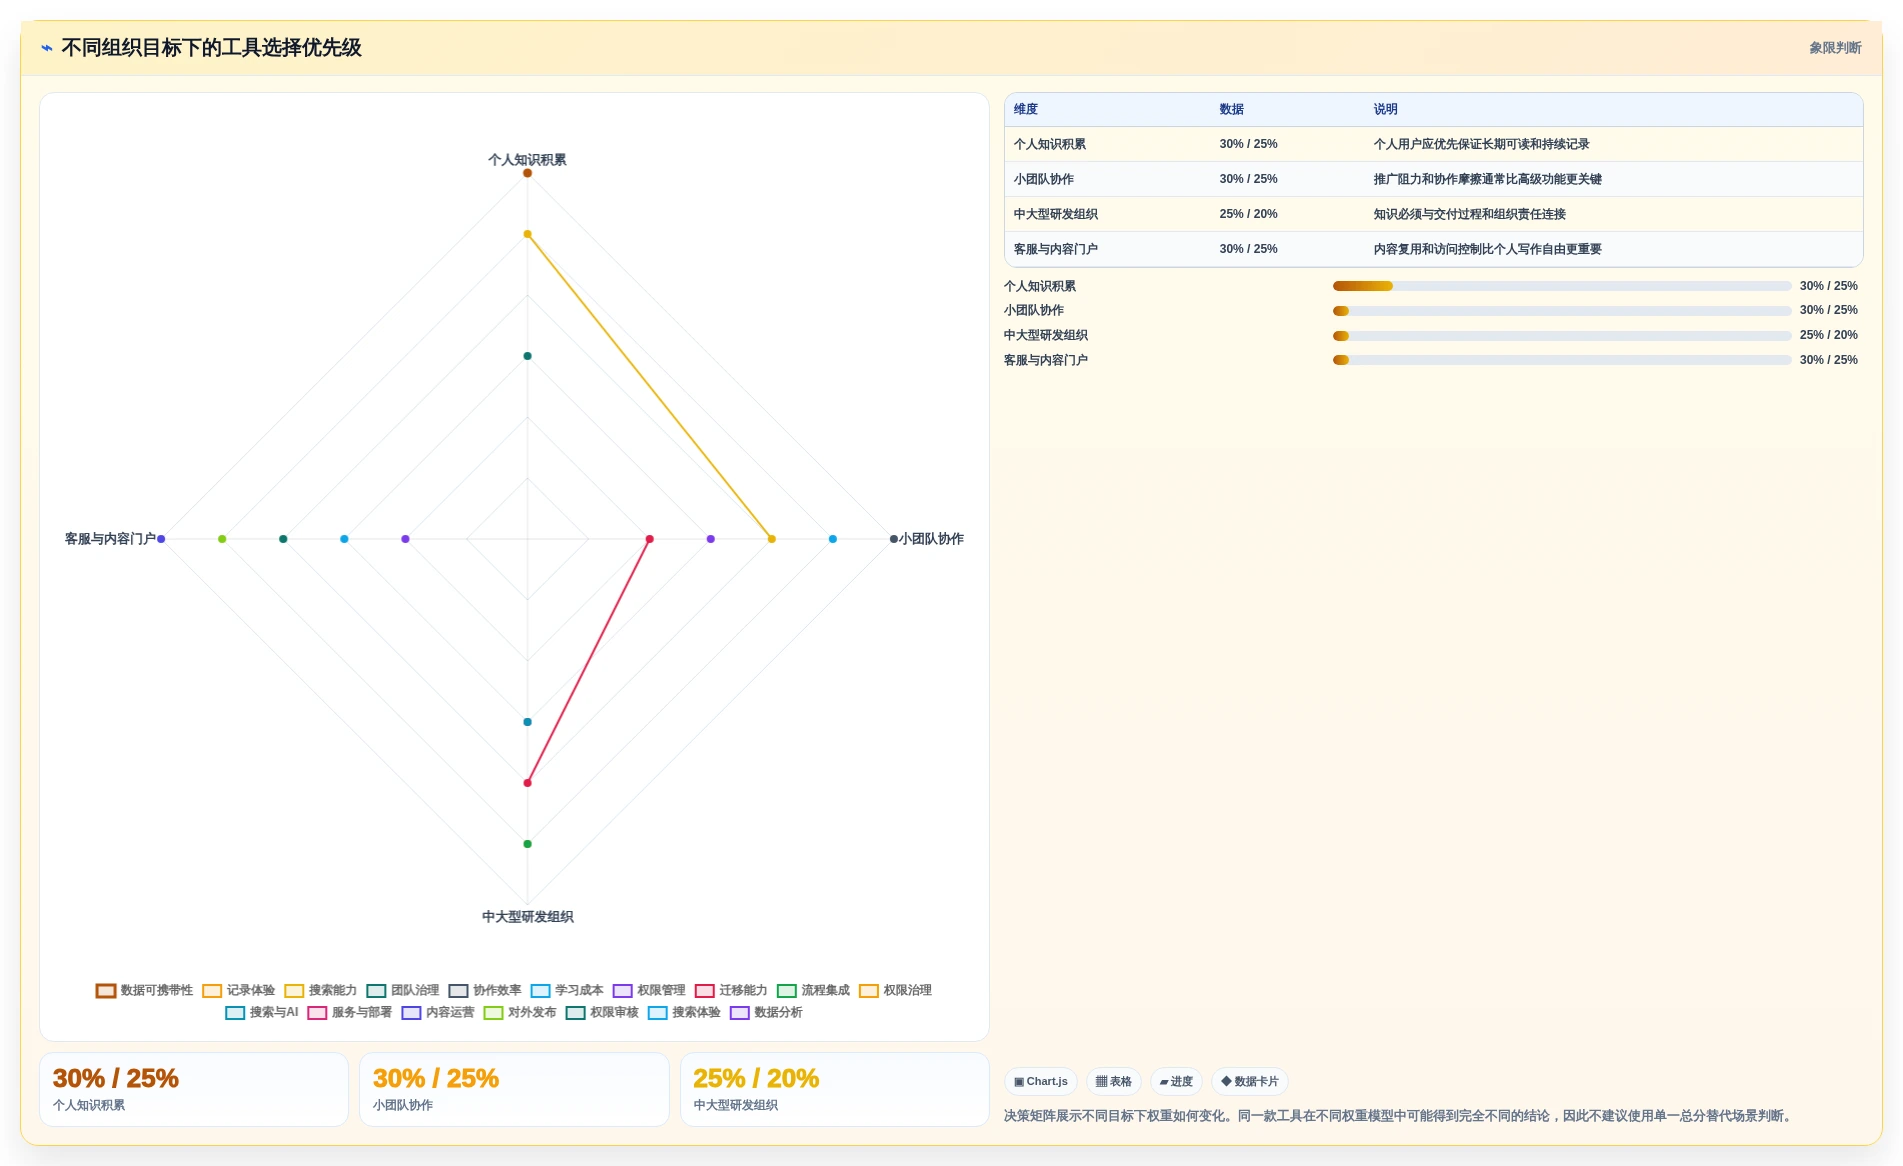
Task: Click the 个人知识积累 radar axis label
Action: [527, 160]
